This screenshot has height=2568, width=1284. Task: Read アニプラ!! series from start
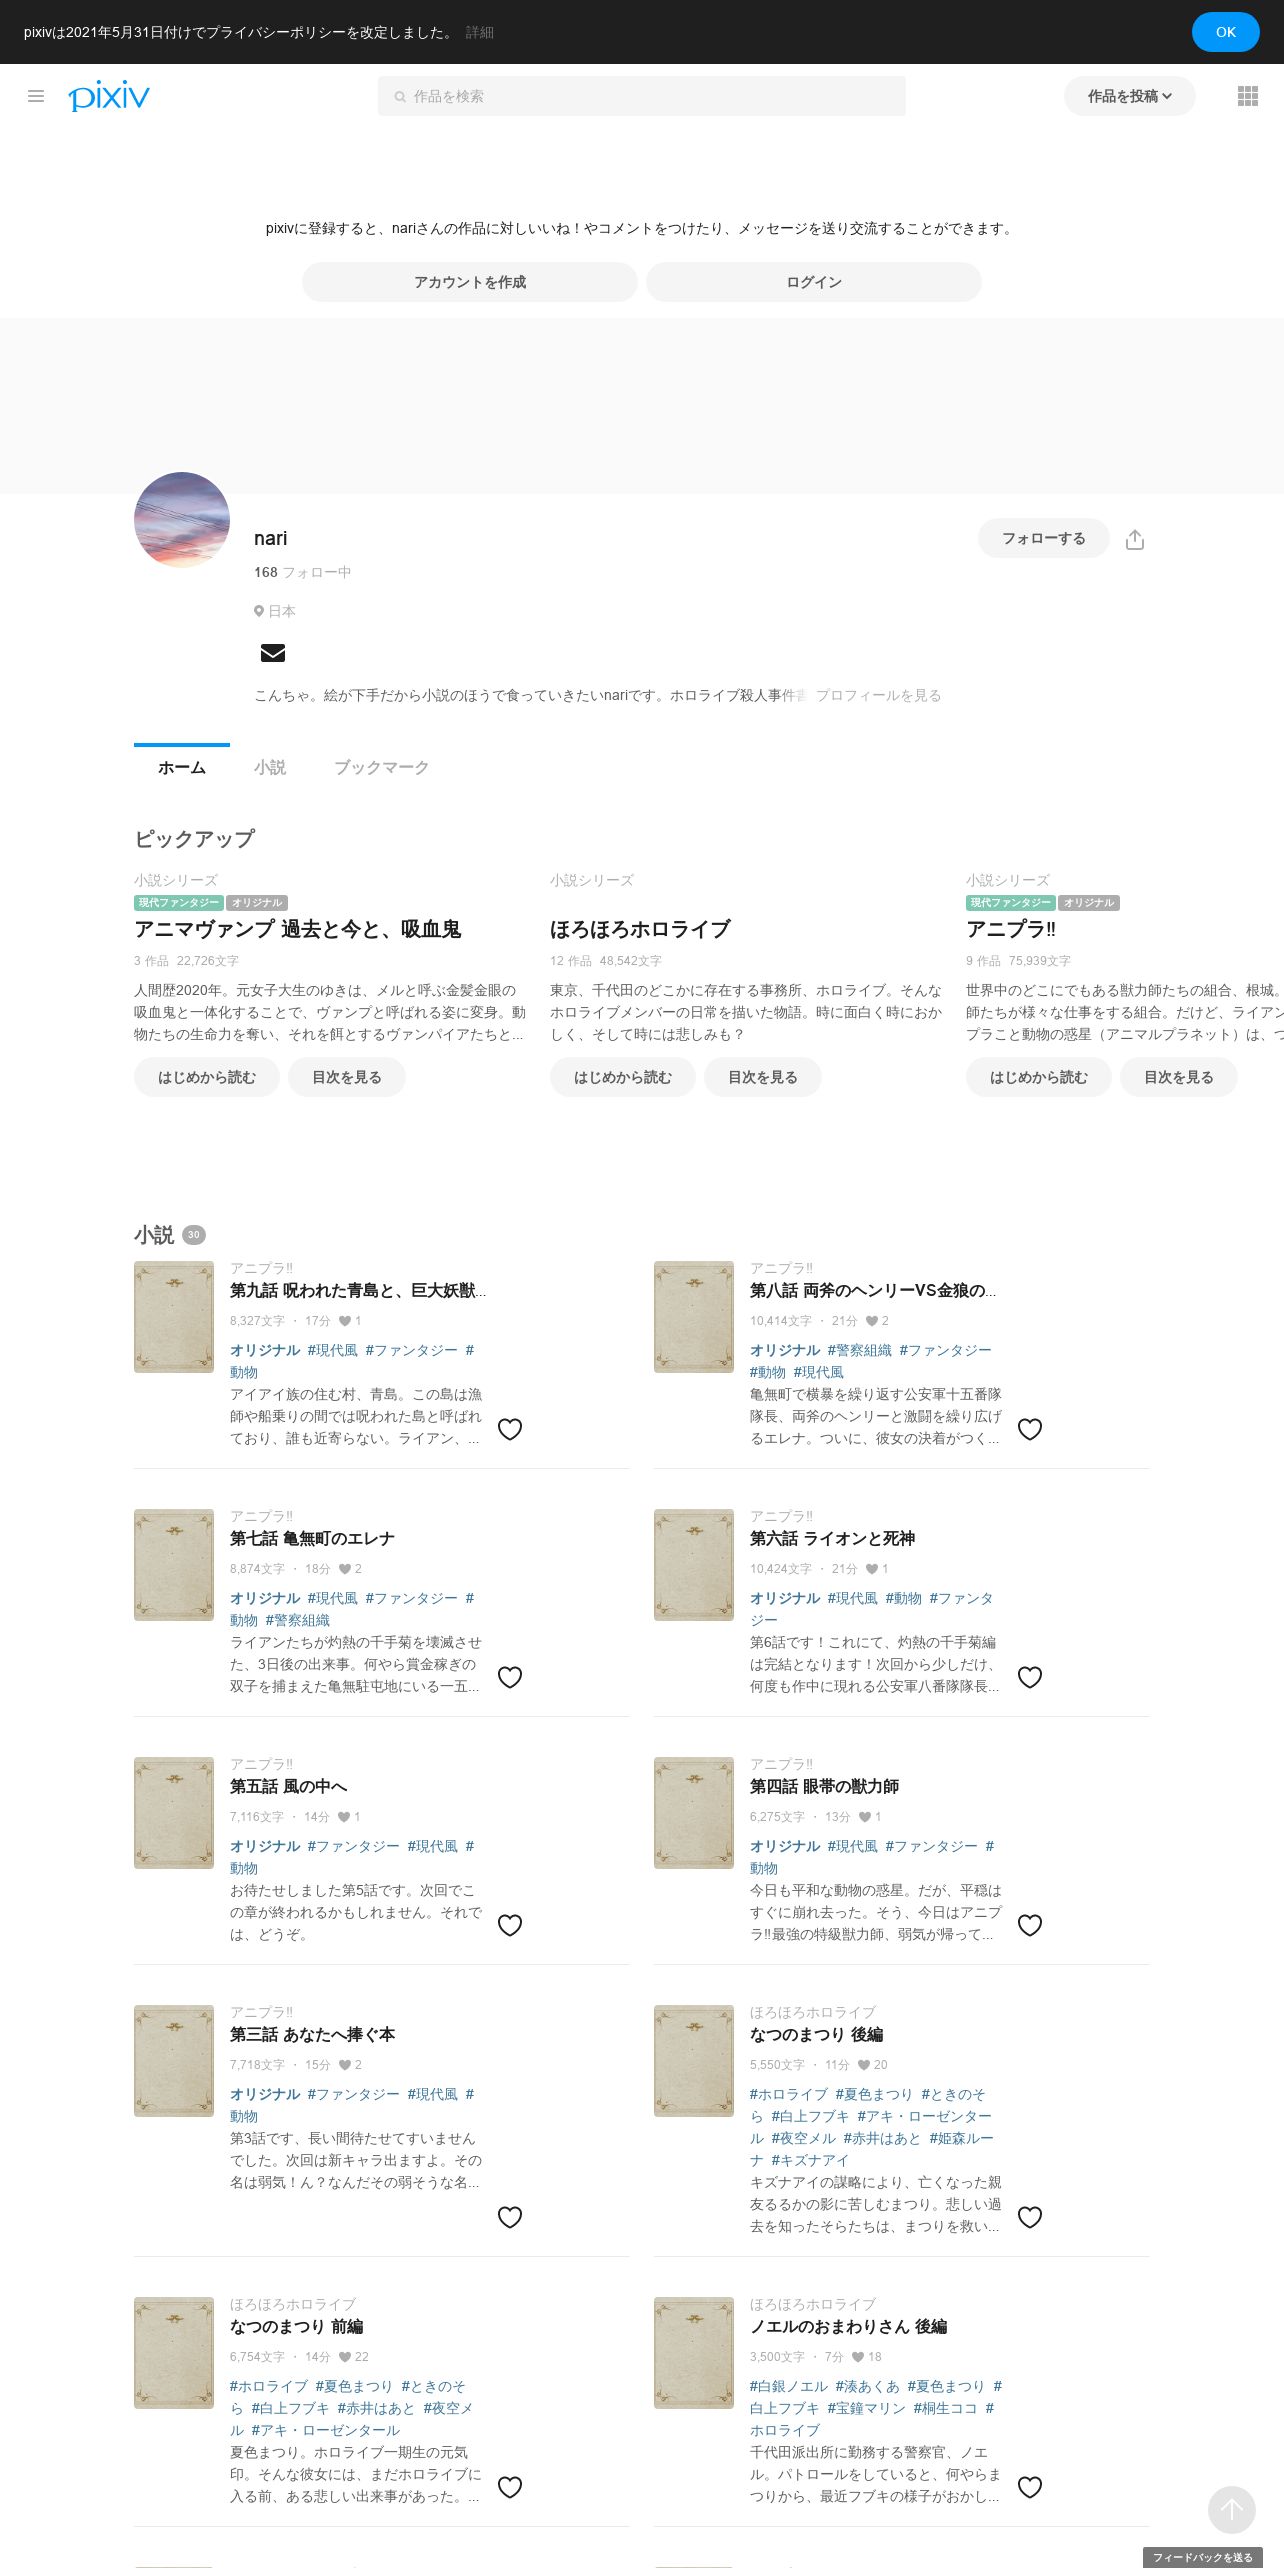tap(1039, 1077)
